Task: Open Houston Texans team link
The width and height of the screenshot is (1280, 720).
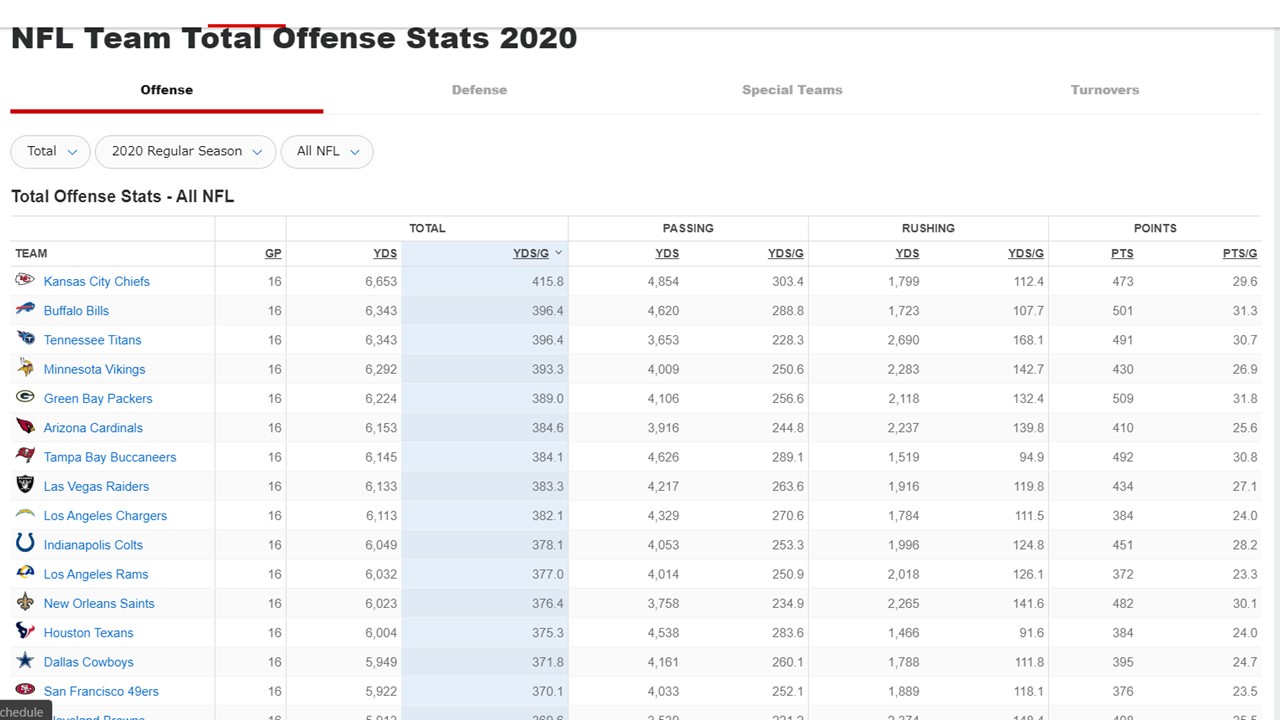Action: pos(88,632)
